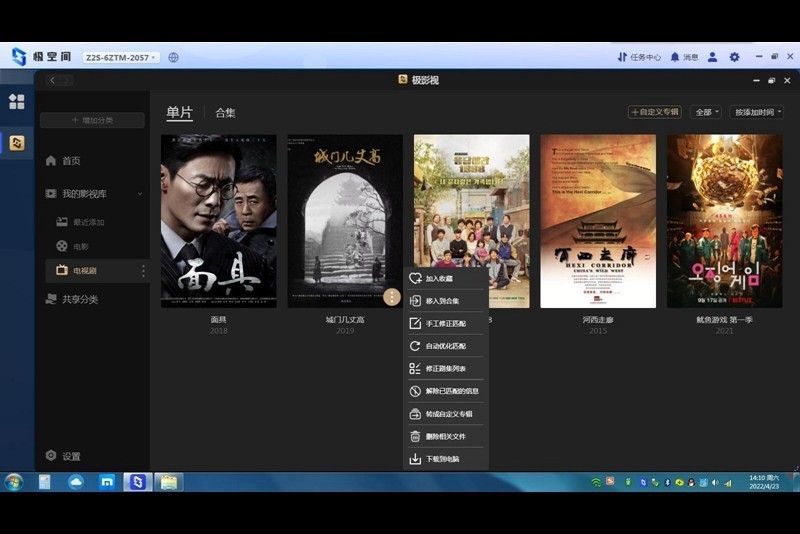Open 设置 at sidebar bottom
This screenshot has height=534, width=800.
[63, 456]
